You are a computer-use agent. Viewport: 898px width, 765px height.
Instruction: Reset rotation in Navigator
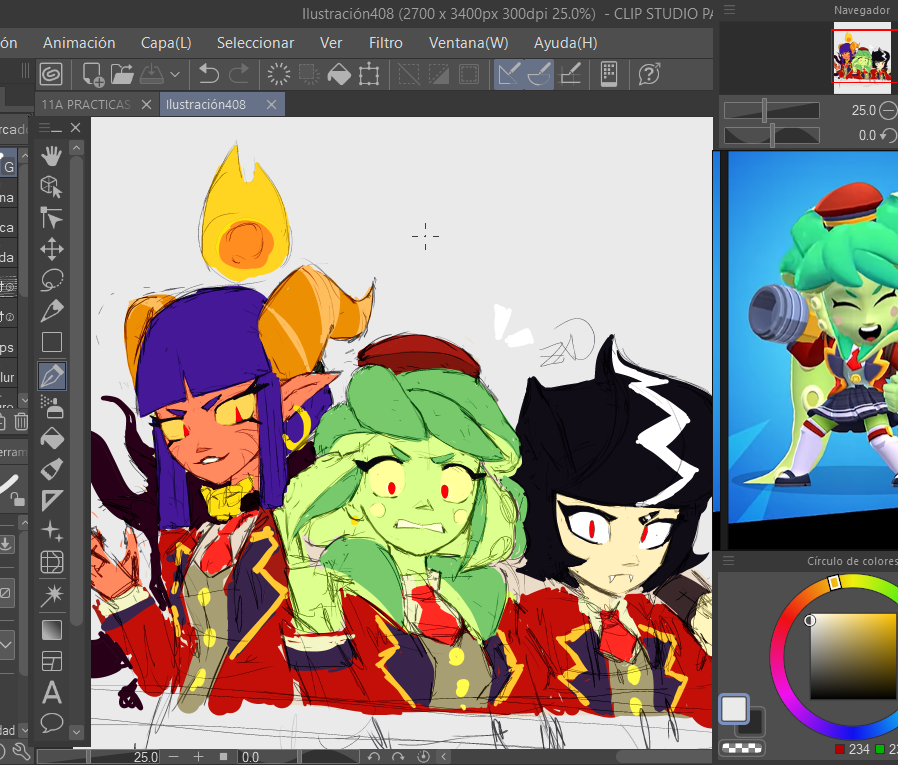point(888,136)
